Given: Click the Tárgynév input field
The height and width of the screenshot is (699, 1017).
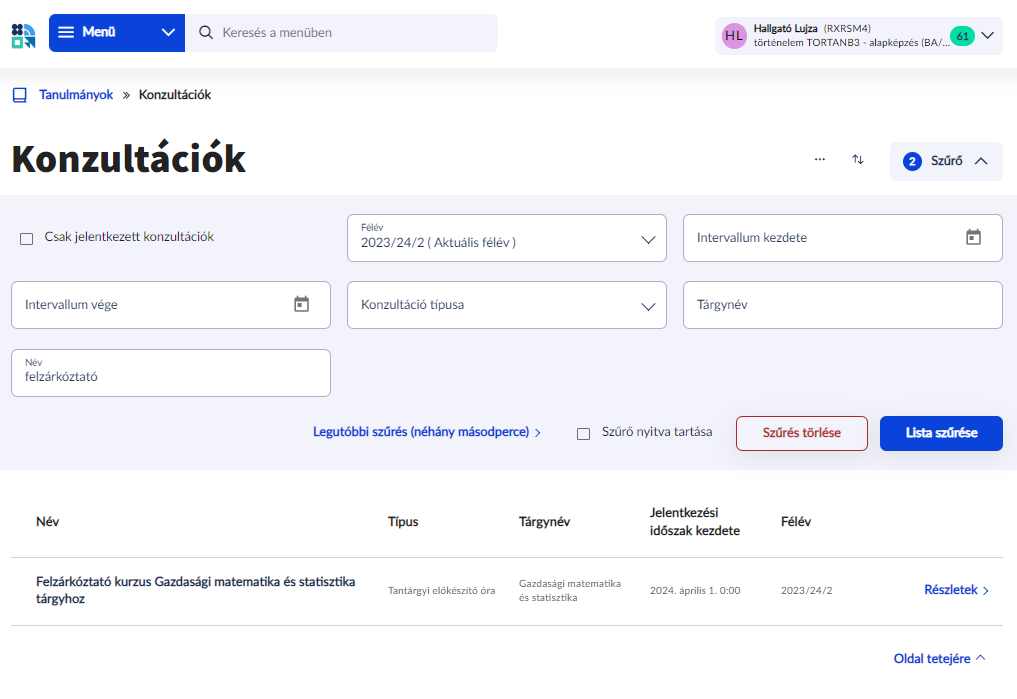Looking at the screenshot, I should click(842, 305).
